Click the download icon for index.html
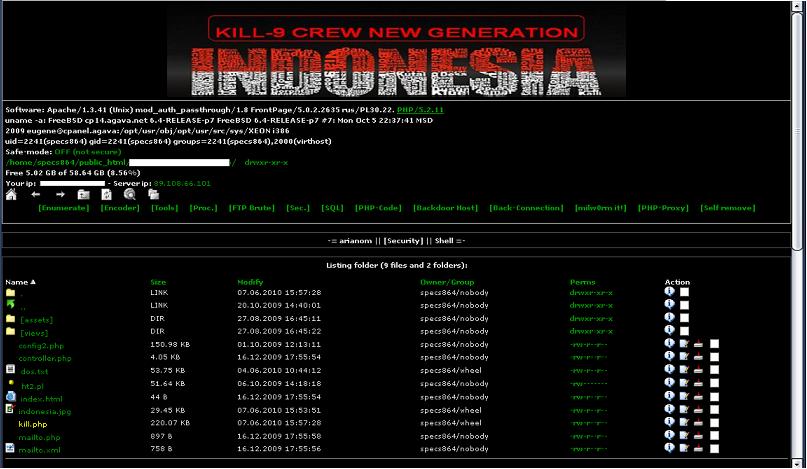The width and height of the screenshot is (807, 469). tap(698, 396)
